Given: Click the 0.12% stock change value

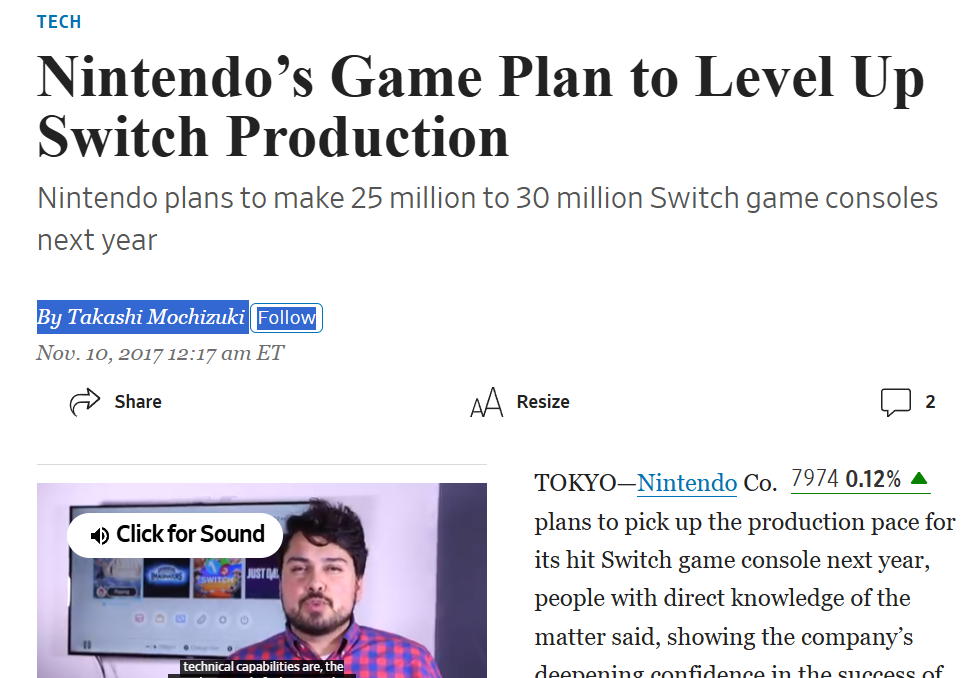Looking at the screenshot, I should [873, 479].
